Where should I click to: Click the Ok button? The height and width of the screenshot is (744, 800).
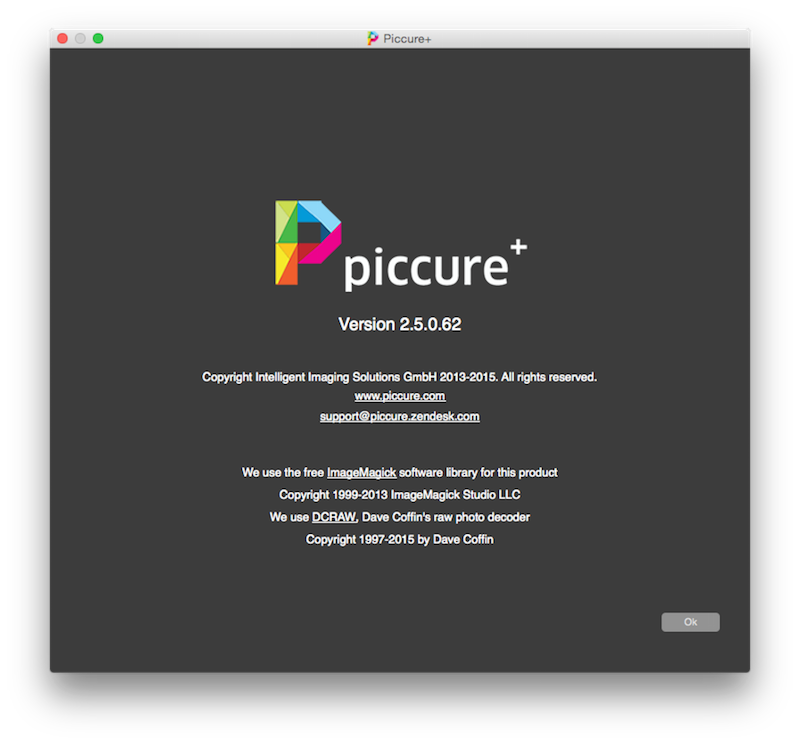click(x=690, y=622)
